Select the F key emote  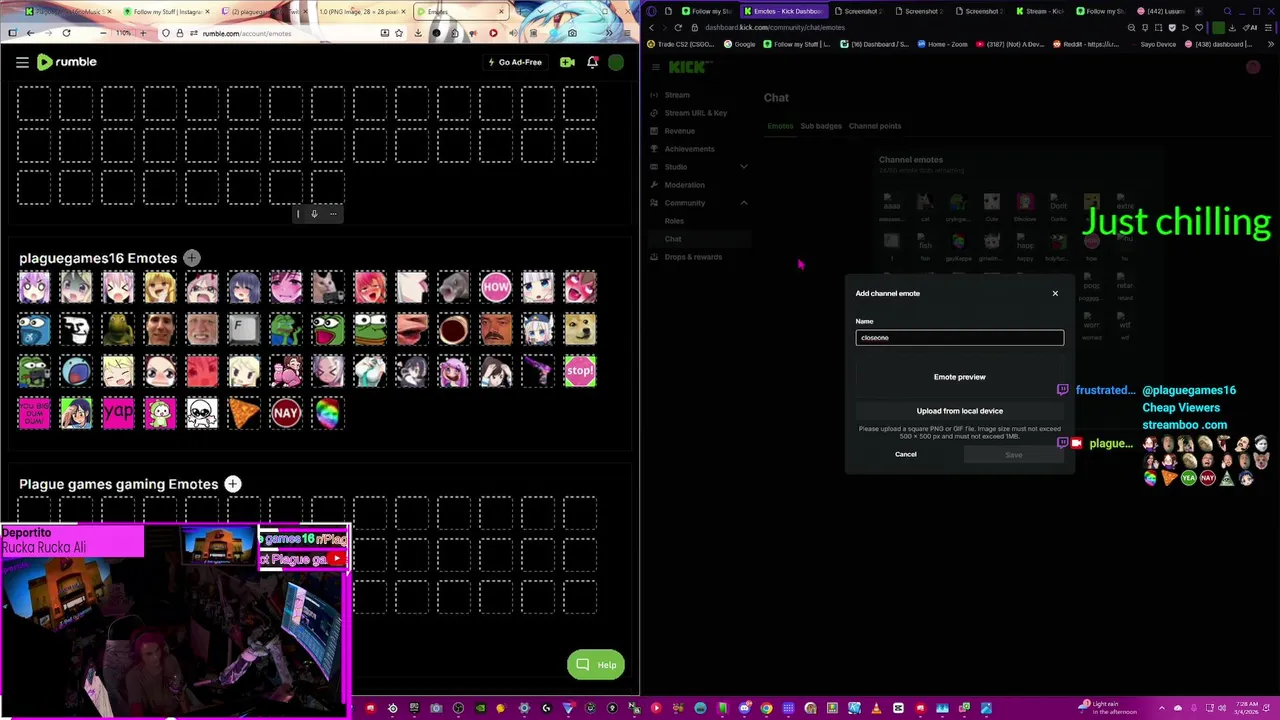click(244, 329)
